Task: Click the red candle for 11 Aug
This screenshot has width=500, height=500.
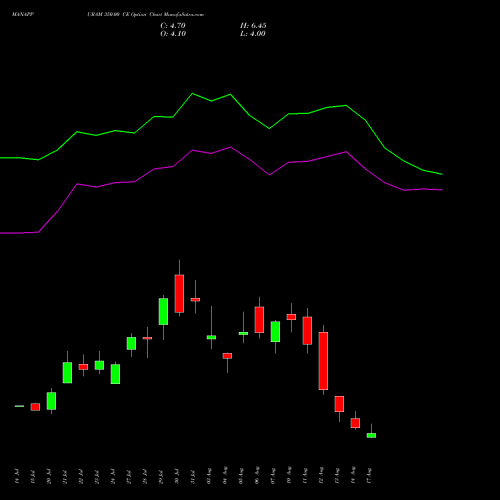Action: 307,331
